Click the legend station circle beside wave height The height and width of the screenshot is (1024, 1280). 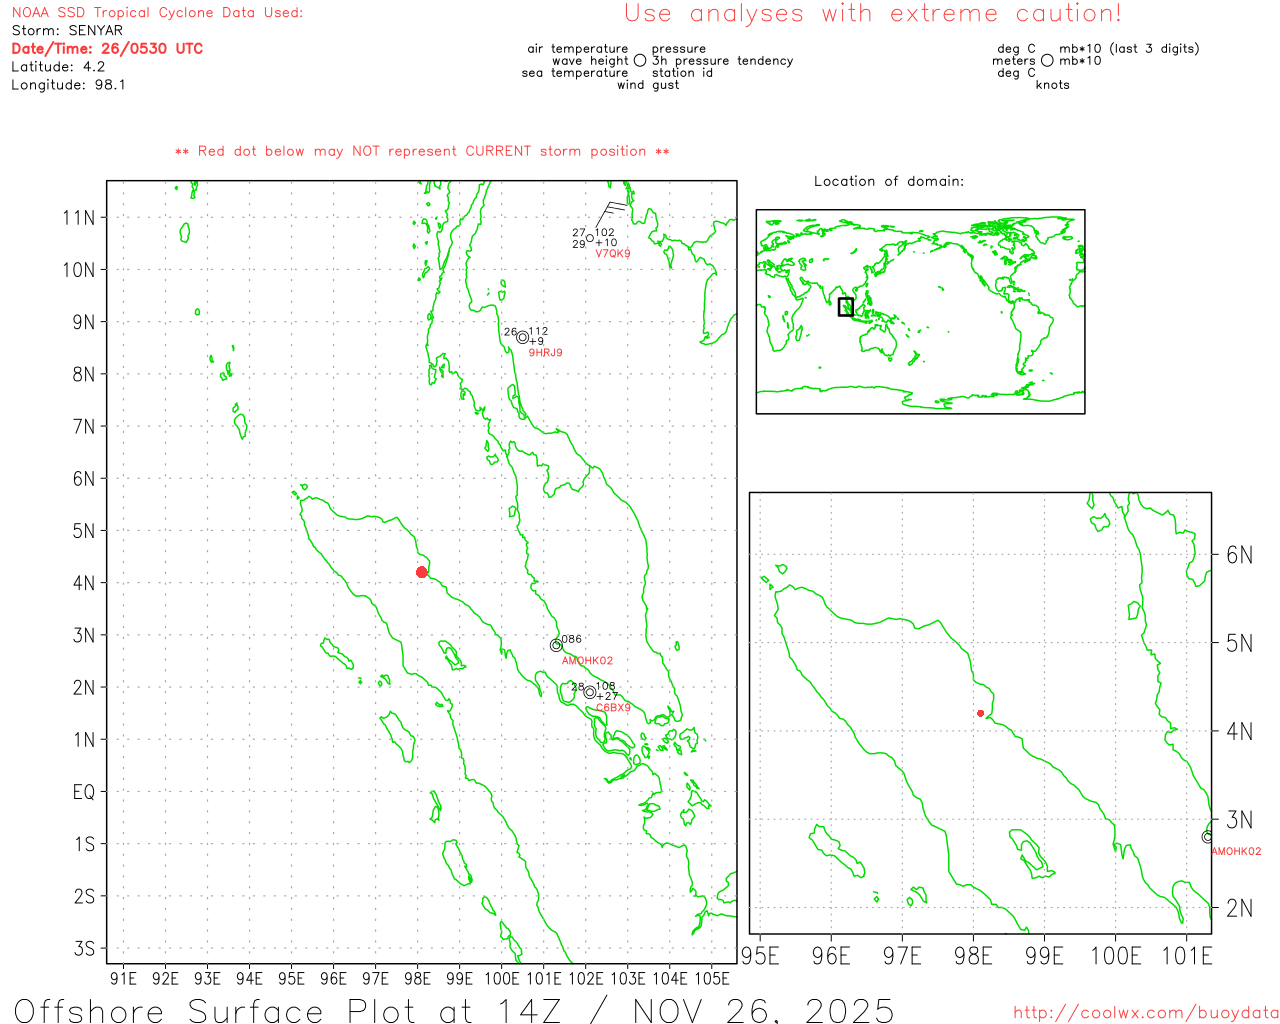640,61
